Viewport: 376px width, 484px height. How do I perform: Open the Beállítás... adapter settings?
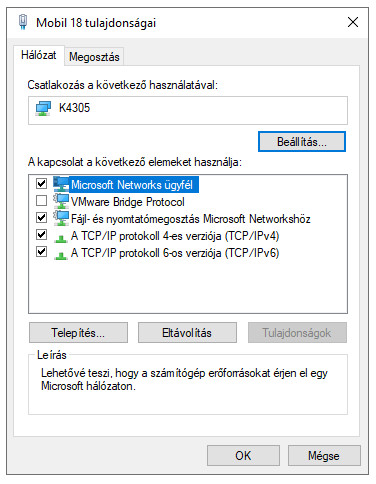pyautogui.click(x=302, y=142)
